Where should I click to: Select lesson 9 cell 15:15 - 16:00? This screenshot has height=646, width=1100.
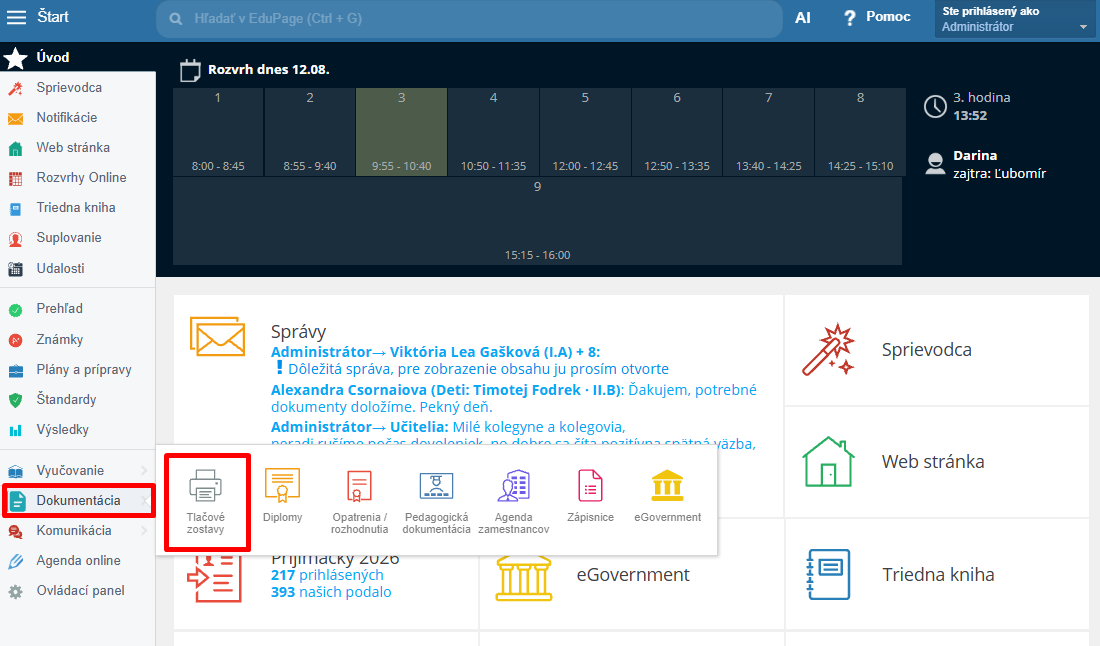click(537, 221)
